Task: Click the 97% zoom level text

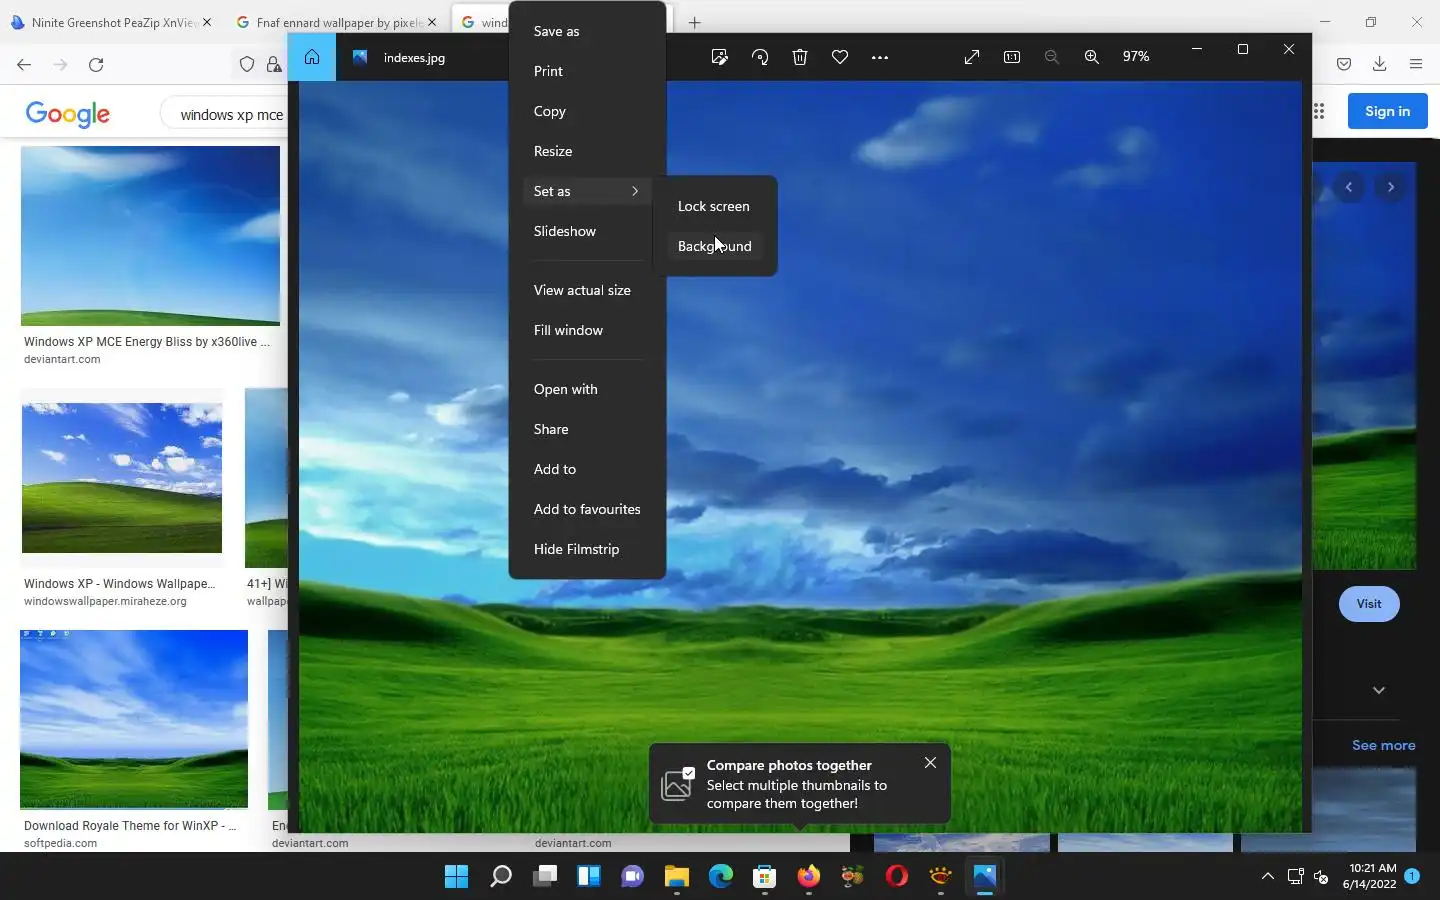Action: coord(1136,57)
